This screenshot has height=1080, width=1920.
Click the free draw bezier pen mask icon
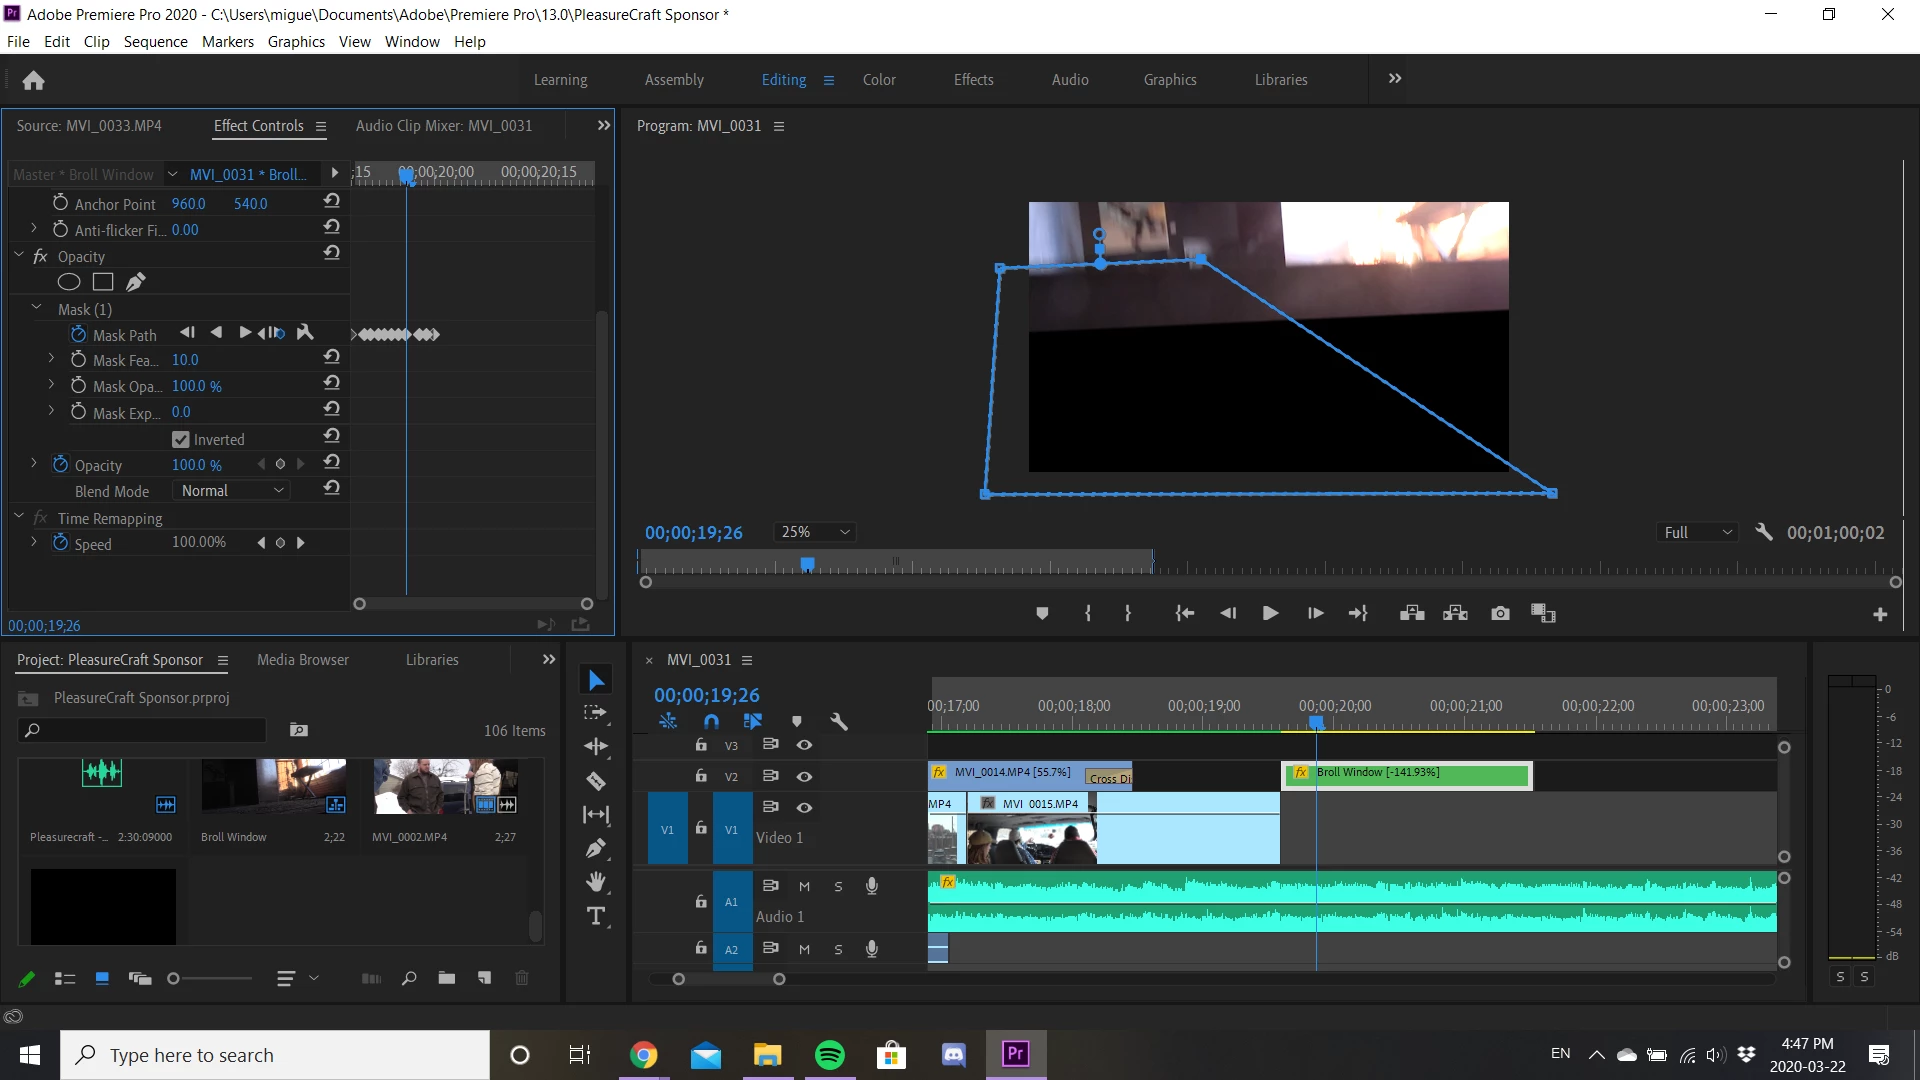click(136, 282)
